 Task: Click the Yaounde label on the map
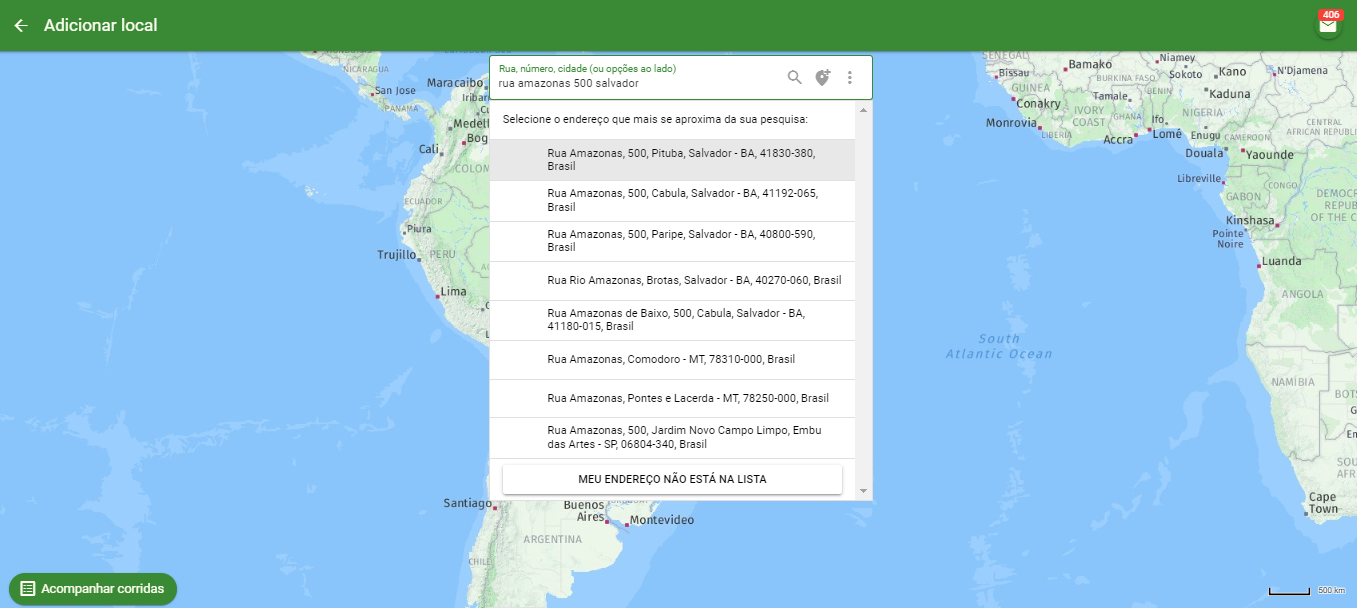click(1269, 155)
